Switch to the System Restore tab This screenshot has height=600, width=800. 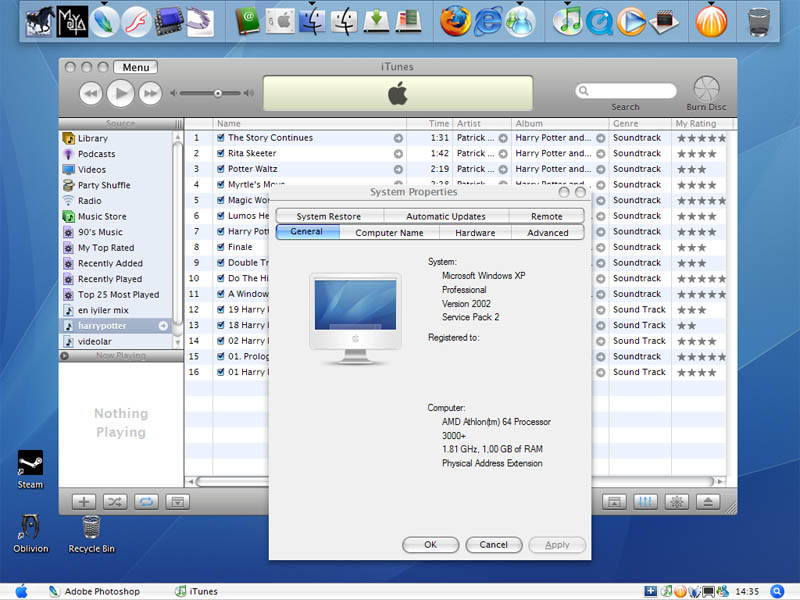pyautogui.click(x=329, y=216)
